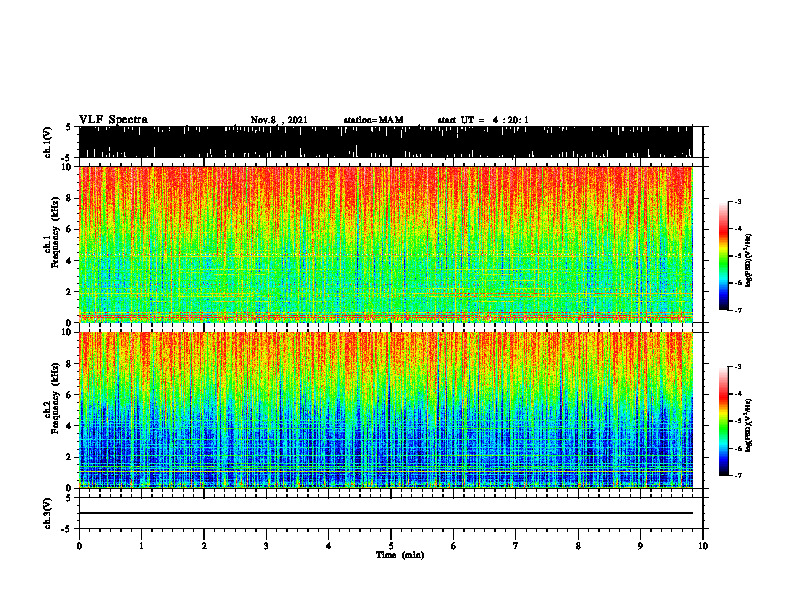Click the ch.2 spectrogram color scale bar
The image size is (792, 612).
tap(723, 421)
